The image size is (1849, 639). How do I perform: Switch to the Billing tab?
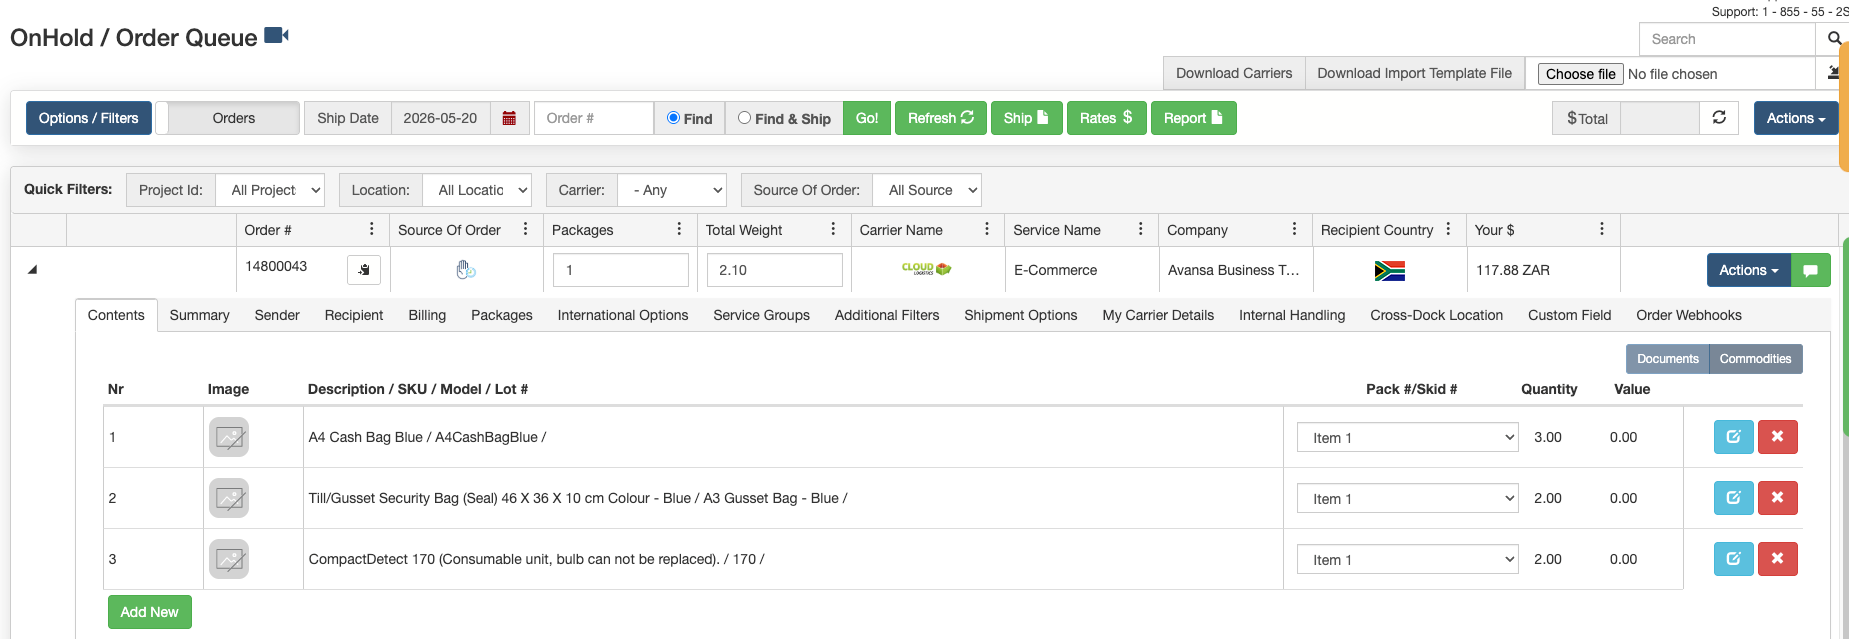pyautogui.click(x=427, y=315)
